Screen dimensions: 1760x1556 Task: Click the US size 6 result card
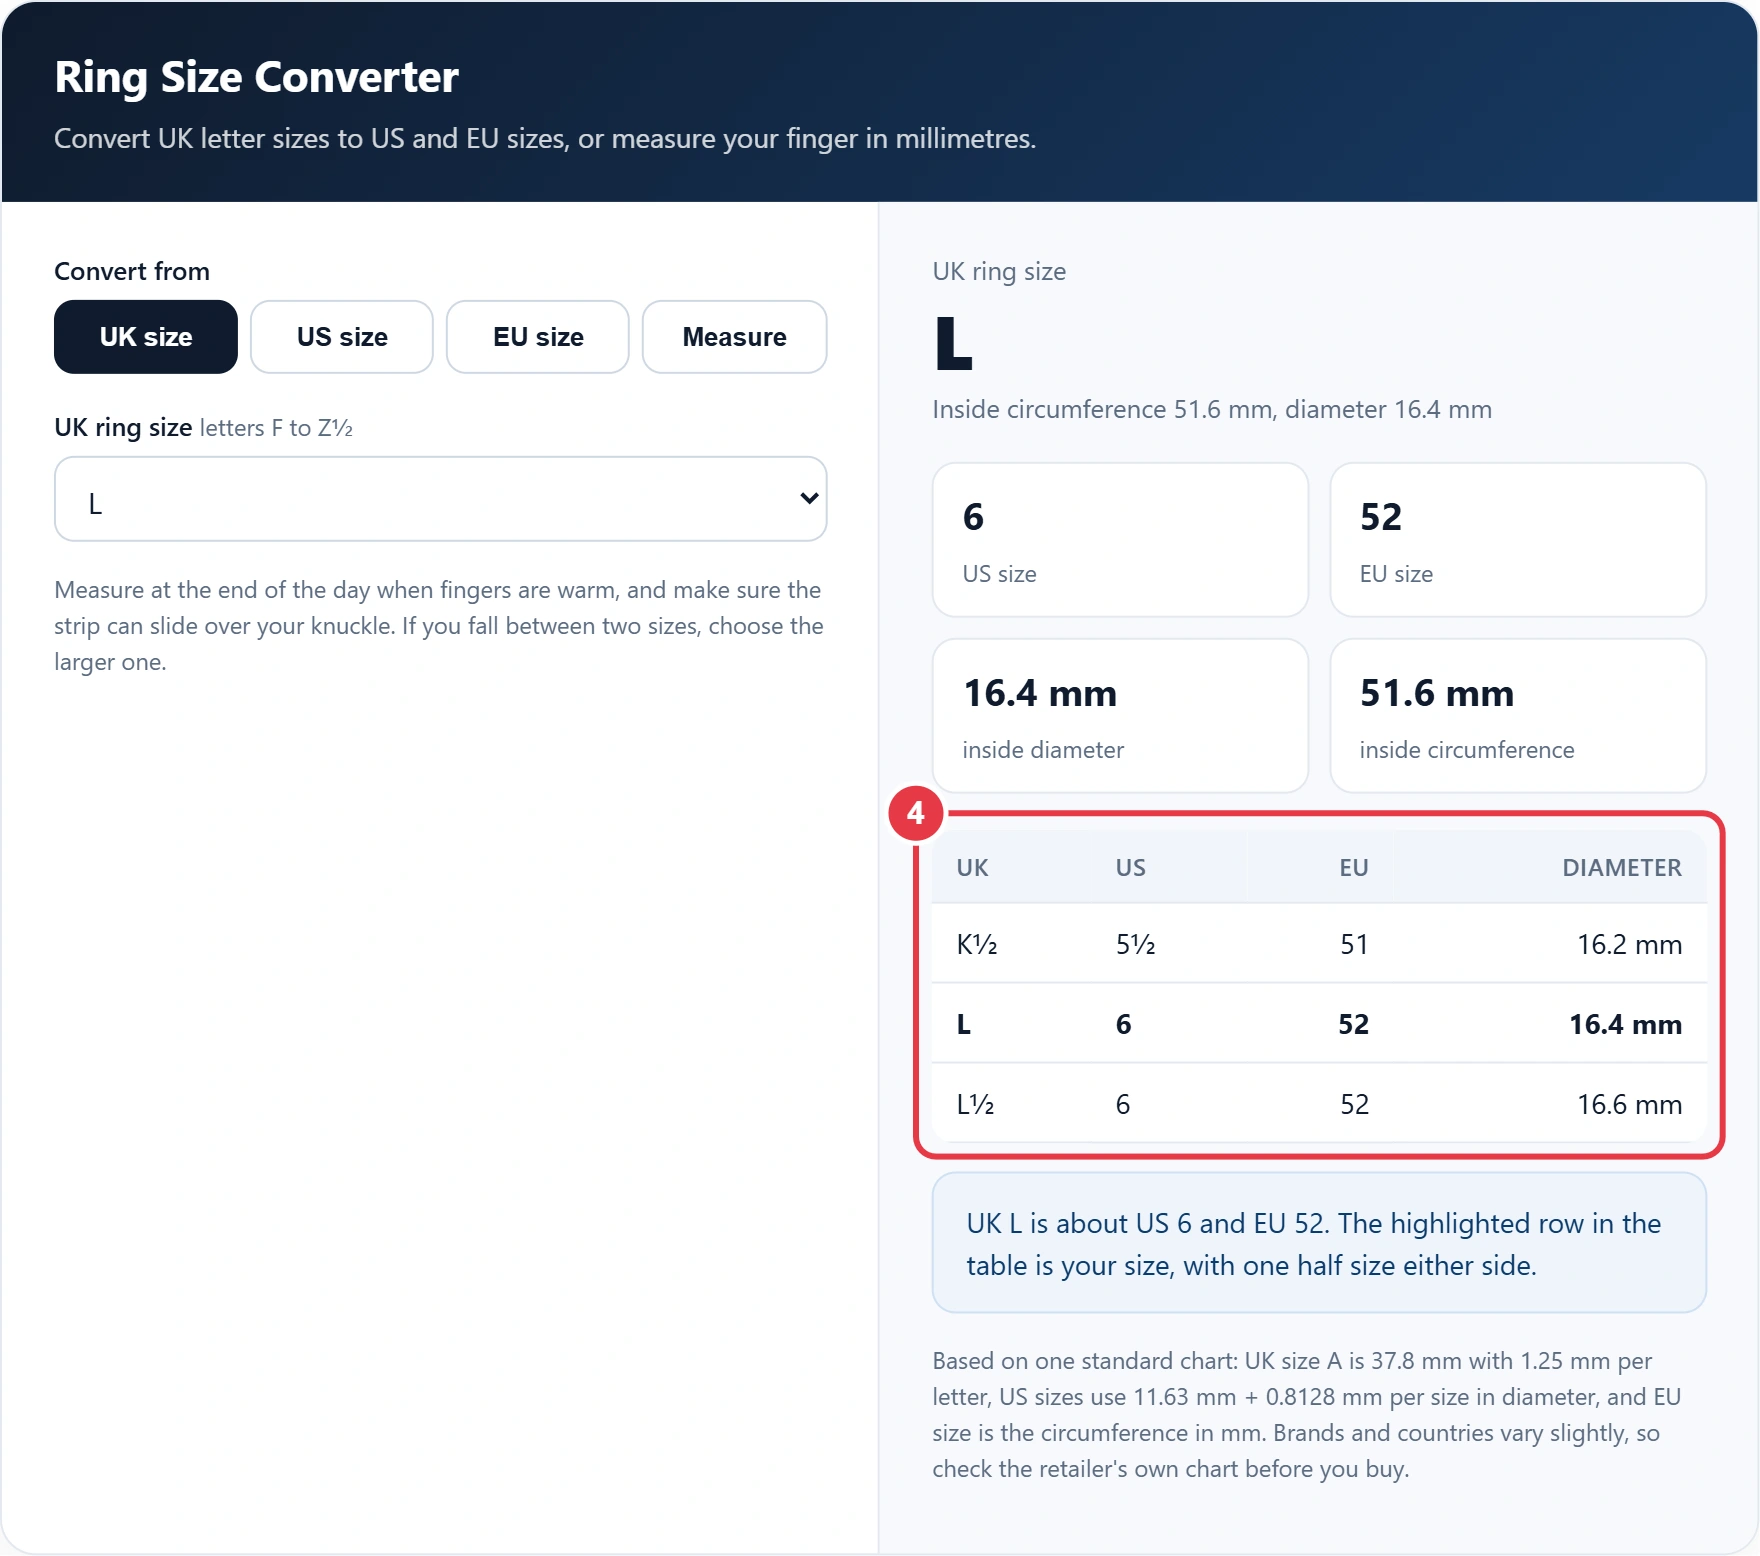coord(1120,540)
